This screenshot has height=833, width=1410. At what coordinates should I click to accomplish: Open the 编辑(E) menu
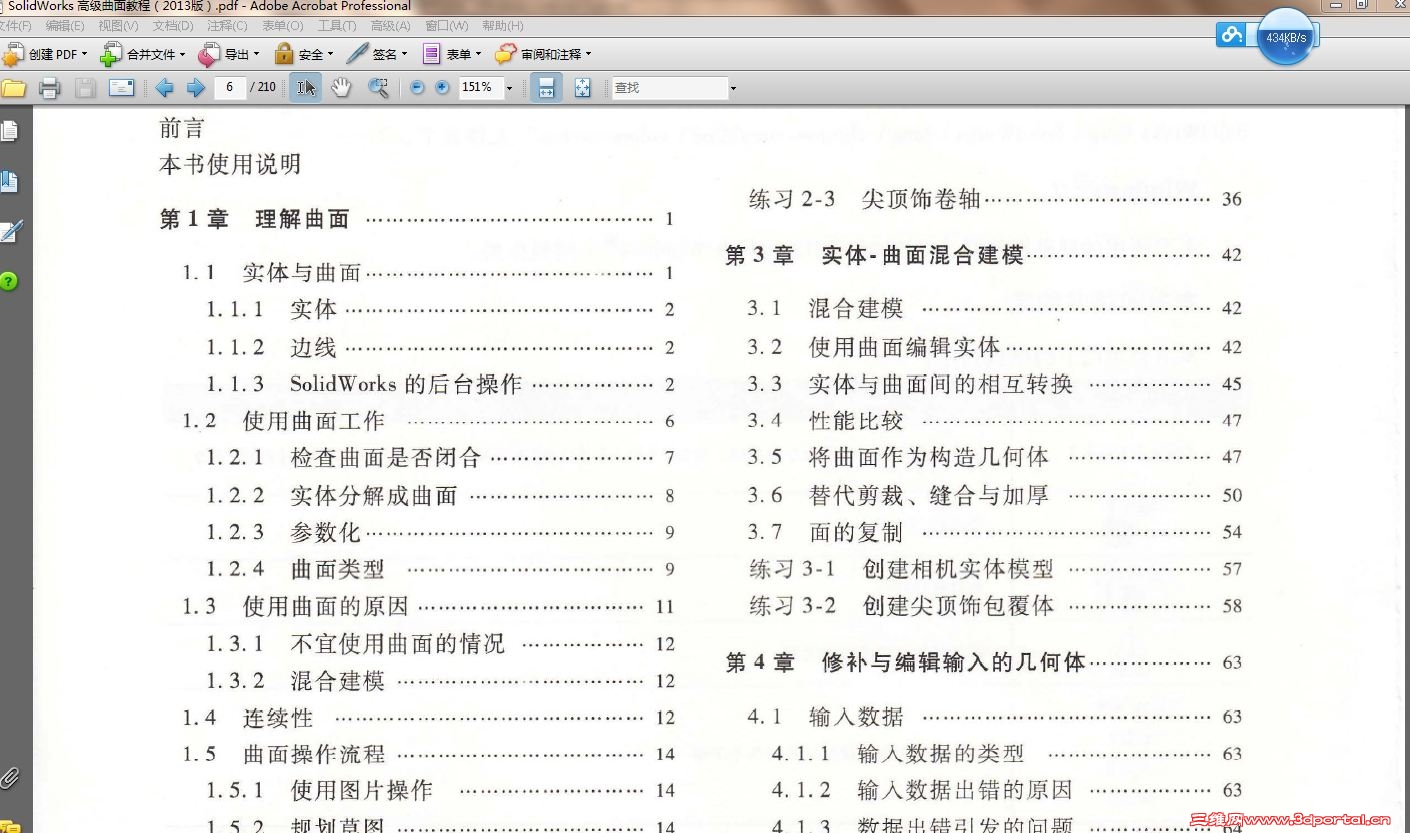click(65, 26)
